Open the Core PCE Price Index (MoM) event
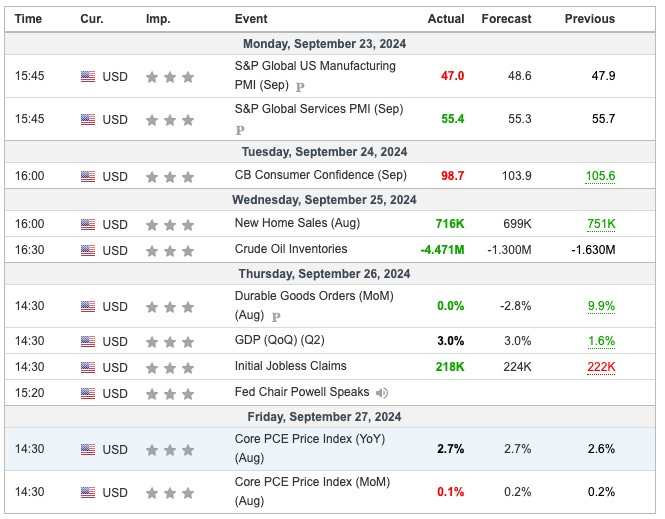Viewport: 665px width, 519px height. (x=313, y=491)
